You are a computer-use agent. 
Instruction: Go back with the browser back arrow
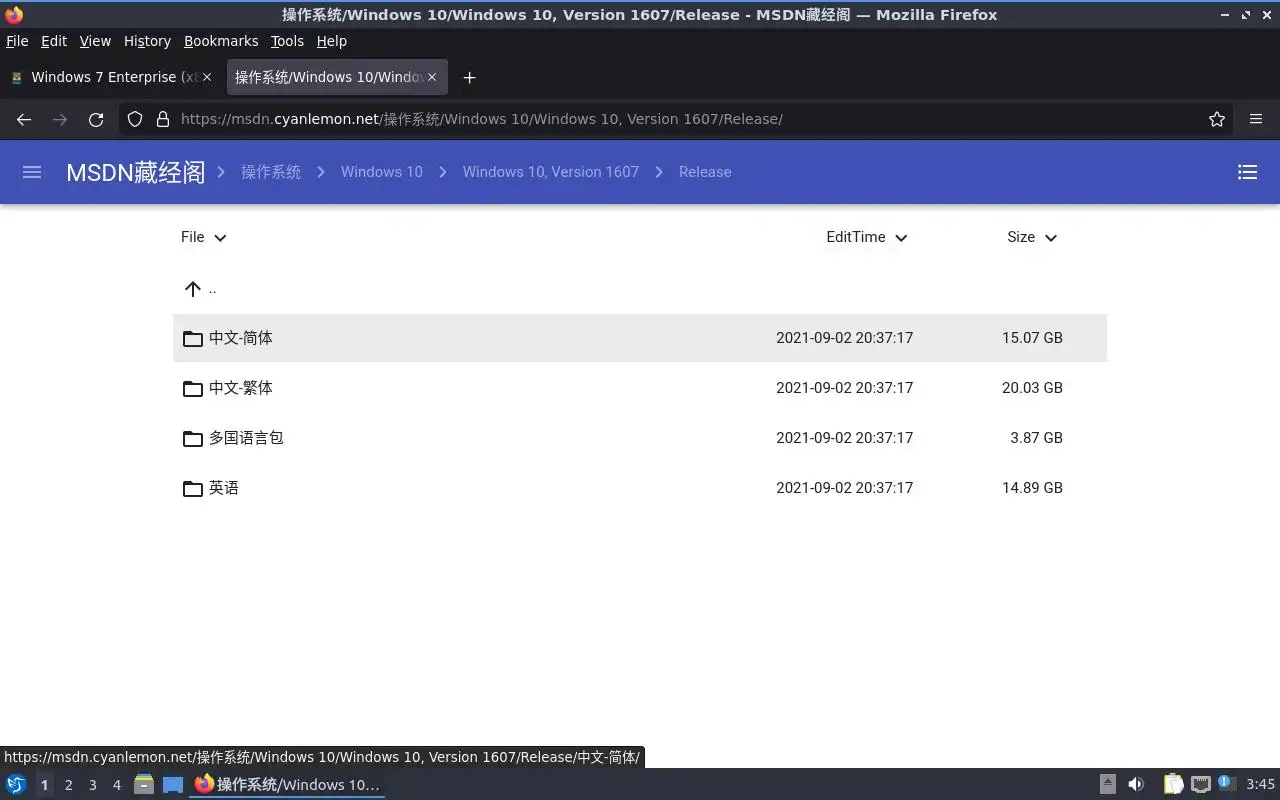24,119
